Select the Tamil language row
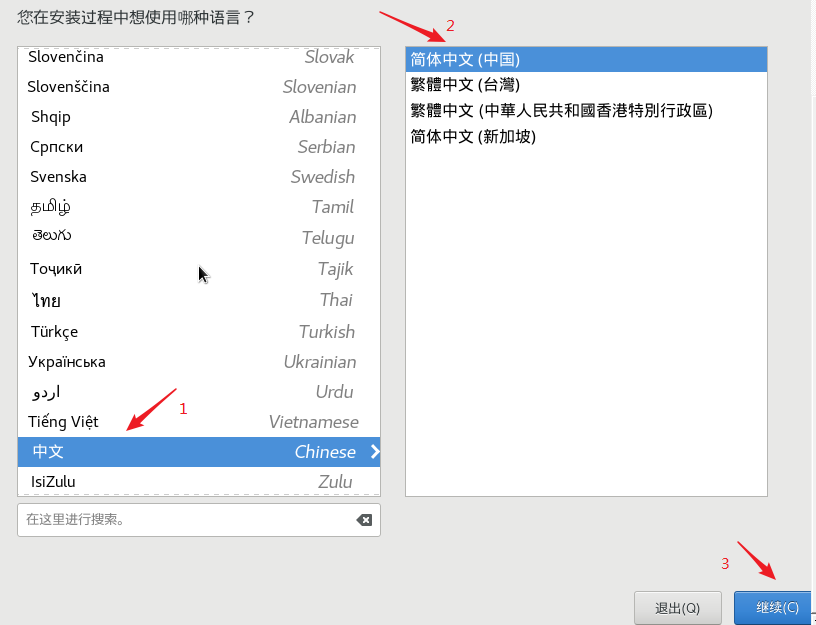Viewport: 816px width, 625px height. 199,207
